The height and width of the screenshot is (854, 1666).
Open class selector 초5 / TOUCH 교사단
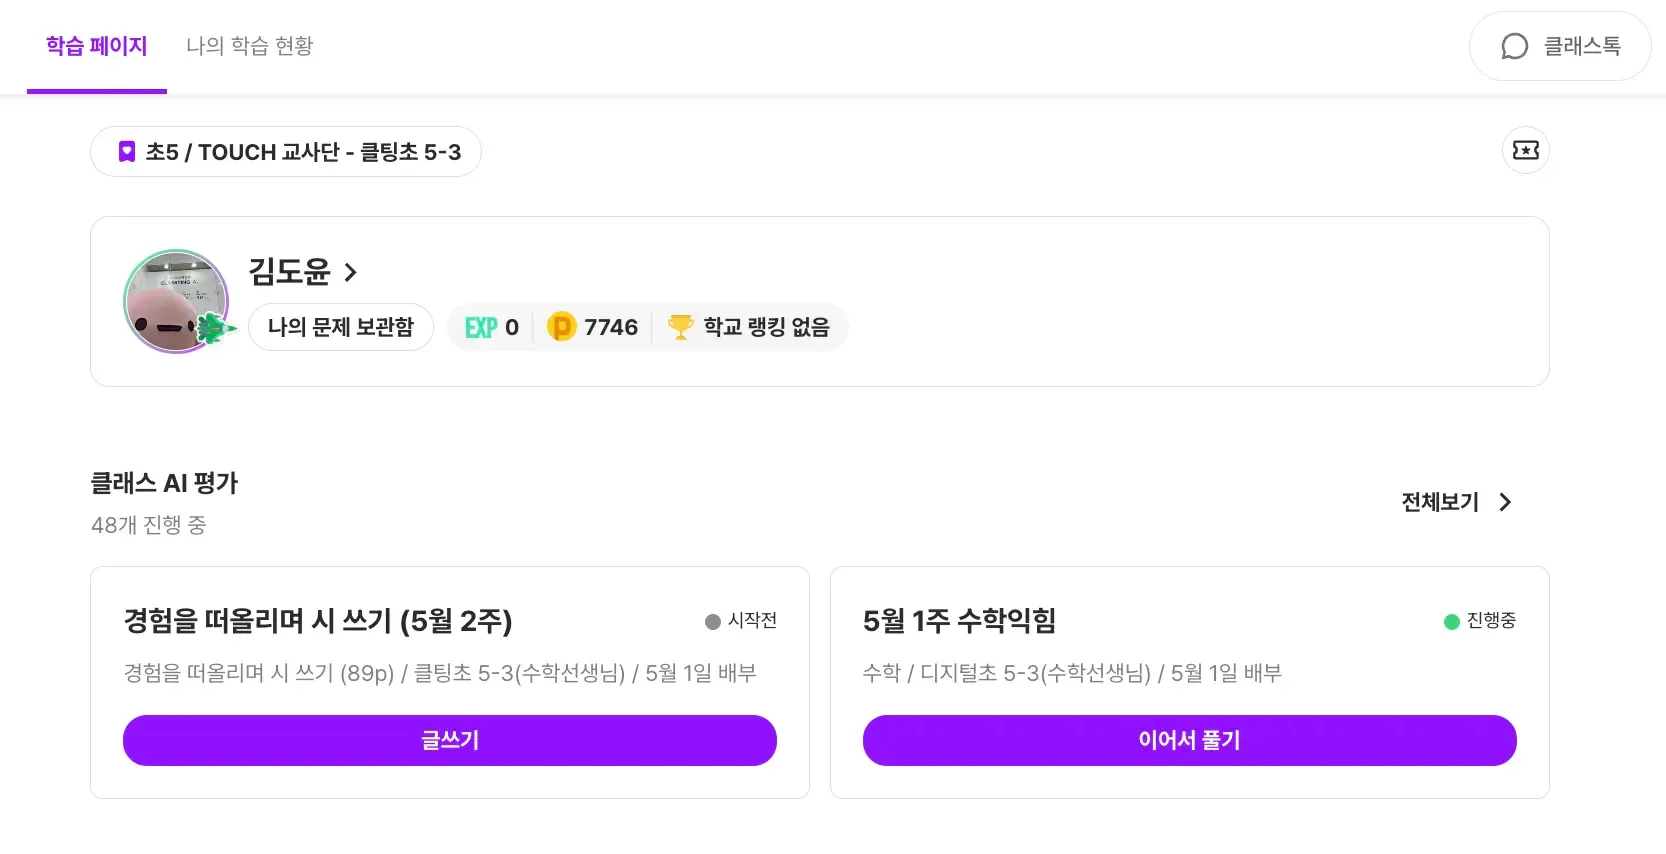coord(286,152)
